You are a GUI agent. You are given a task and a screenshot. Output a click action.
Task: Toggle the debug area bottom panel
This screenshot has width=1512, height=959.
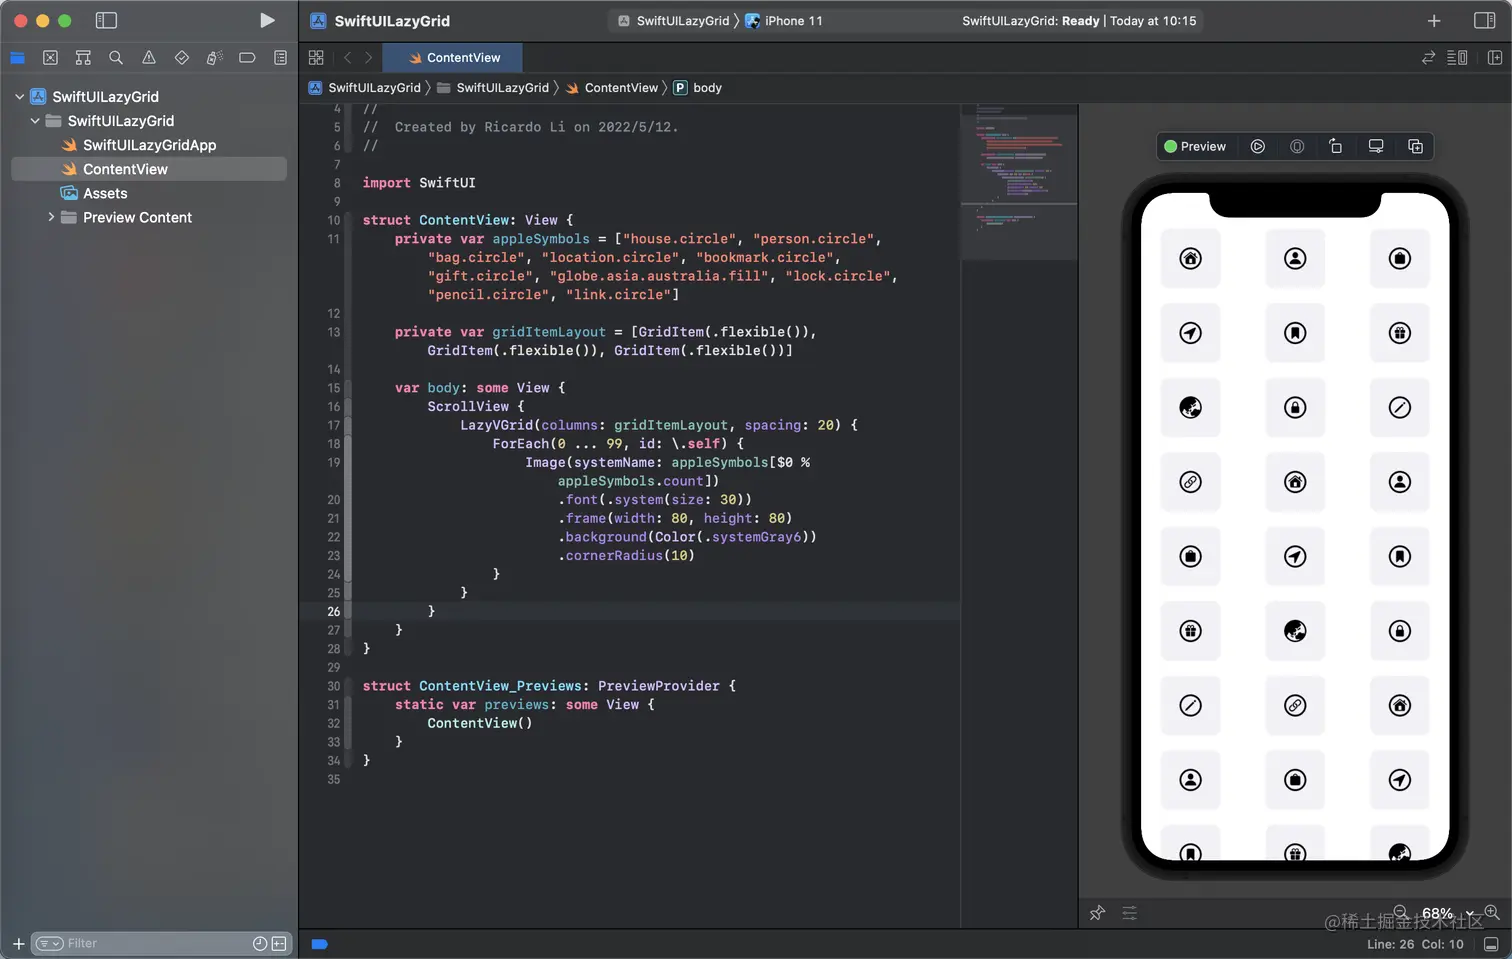[x=1491, y=944]
